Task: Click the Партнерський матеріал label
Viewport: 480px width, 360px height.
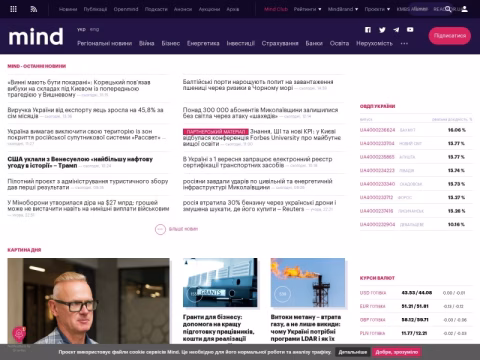Action: tap(215, 132)
